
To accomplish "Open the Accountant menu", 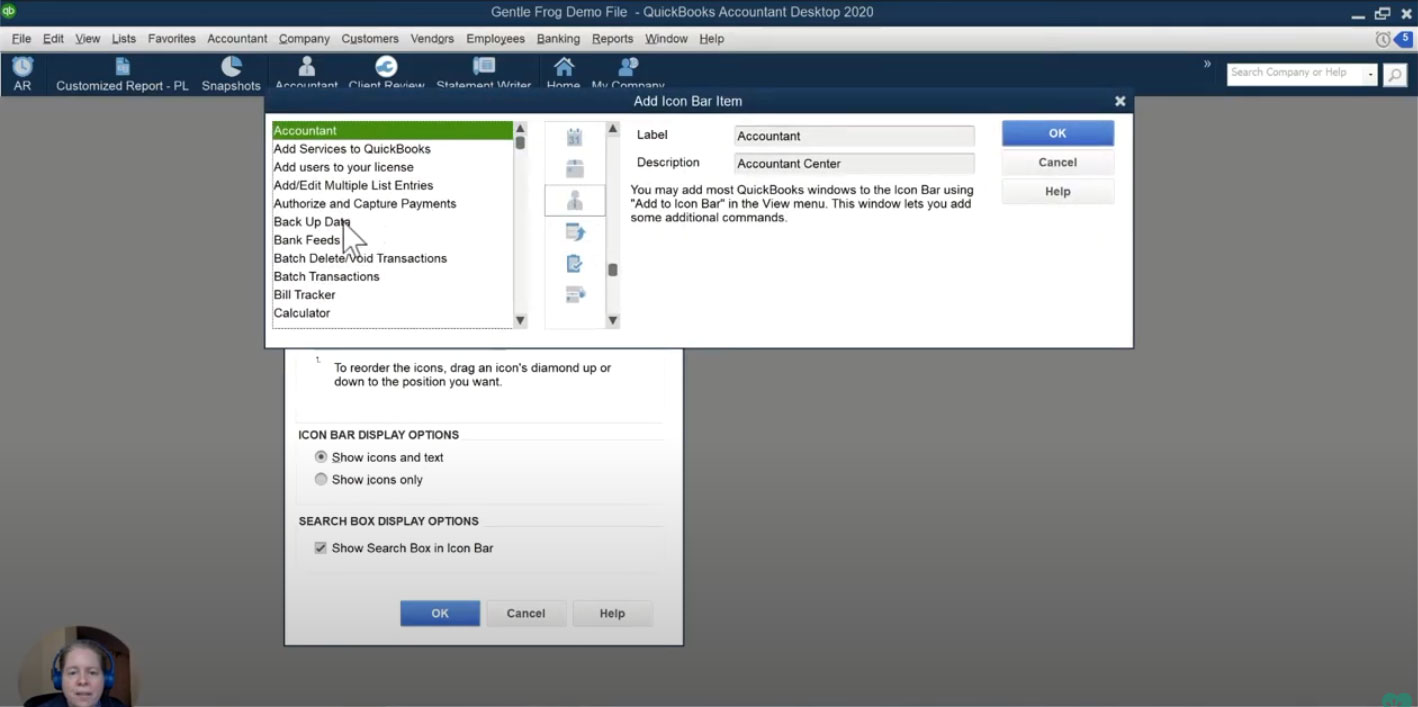I will click(x=237, y=39).
